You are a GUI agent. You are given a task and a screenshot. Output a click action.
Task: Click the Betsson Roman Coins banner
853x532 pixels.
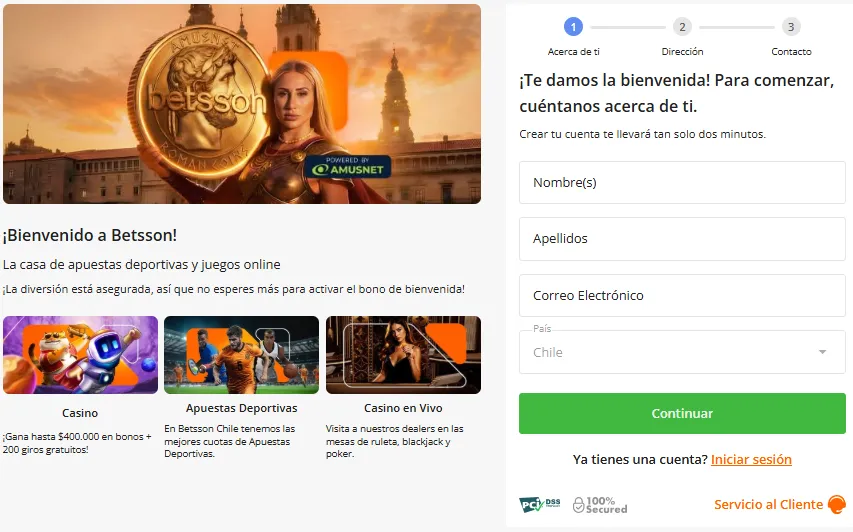click(x=242, y=104)
